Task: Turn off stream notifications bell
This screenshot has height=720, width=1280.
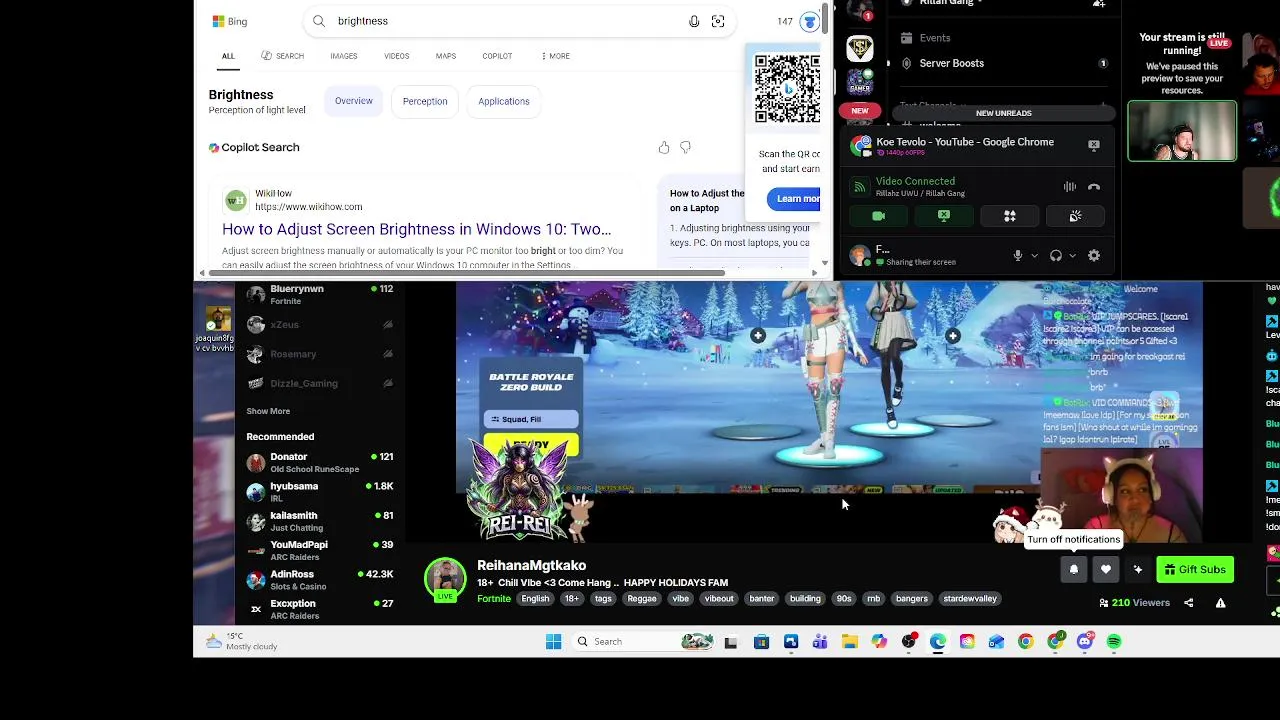Action: [x=1074, y=570]
